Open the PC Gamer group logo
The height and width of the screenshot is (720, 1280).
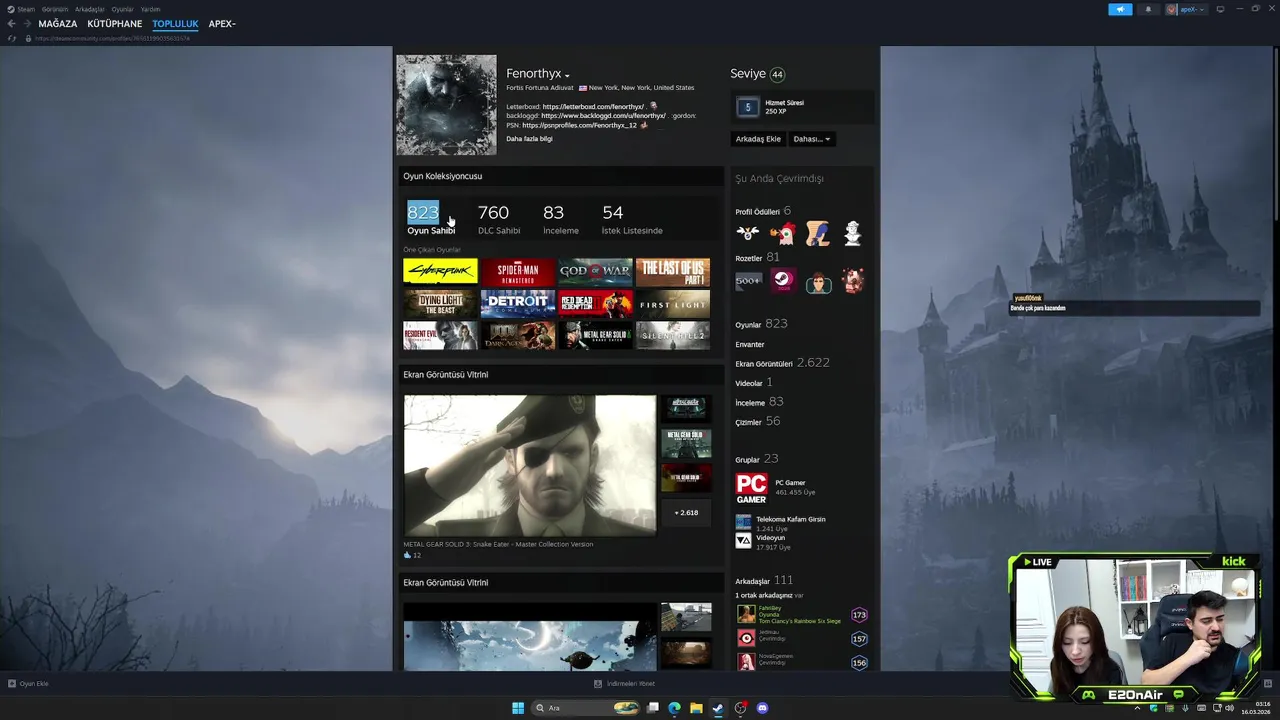(752, 489)
